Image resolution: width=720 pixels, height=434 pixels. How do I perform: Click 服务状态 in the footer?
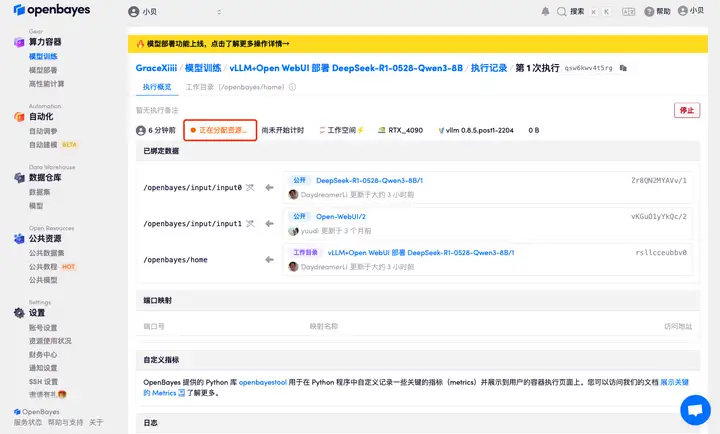point(28,423)
